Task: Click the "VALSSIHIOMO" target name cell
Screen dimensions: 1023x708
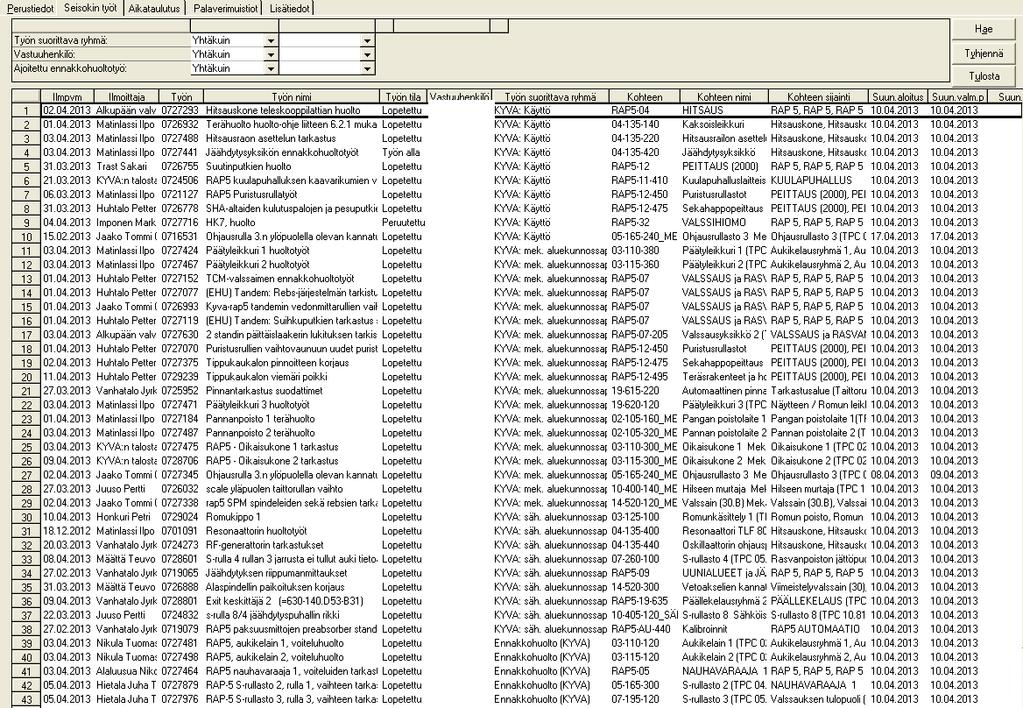Action: pyautogui.click(x=724, y=223)
